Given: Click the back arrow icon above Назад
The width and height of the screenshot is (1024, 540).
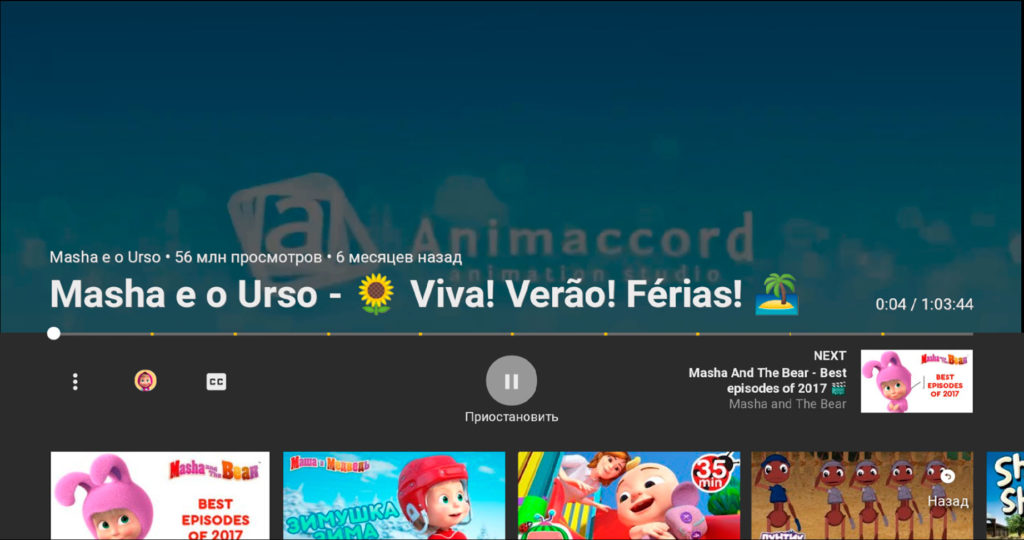Looking at the screenshot, I should pyautogui.click(x=948, y=477).
